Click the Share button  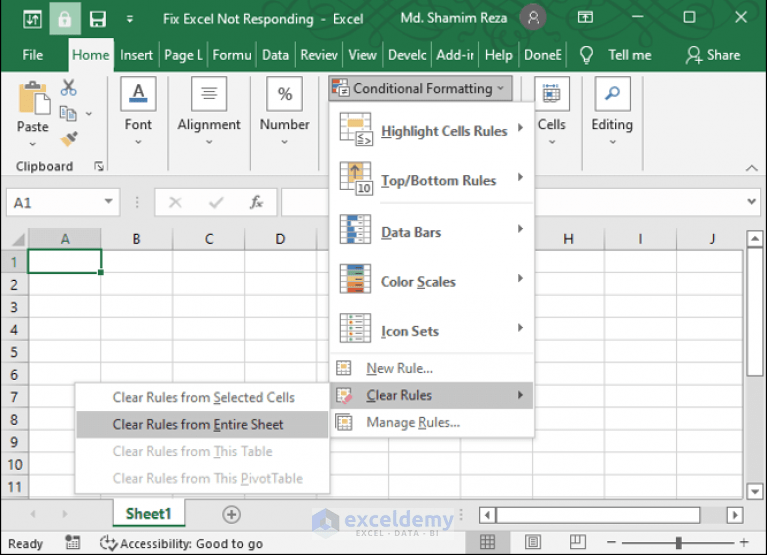pyautogui.click(x=713, y=55)
